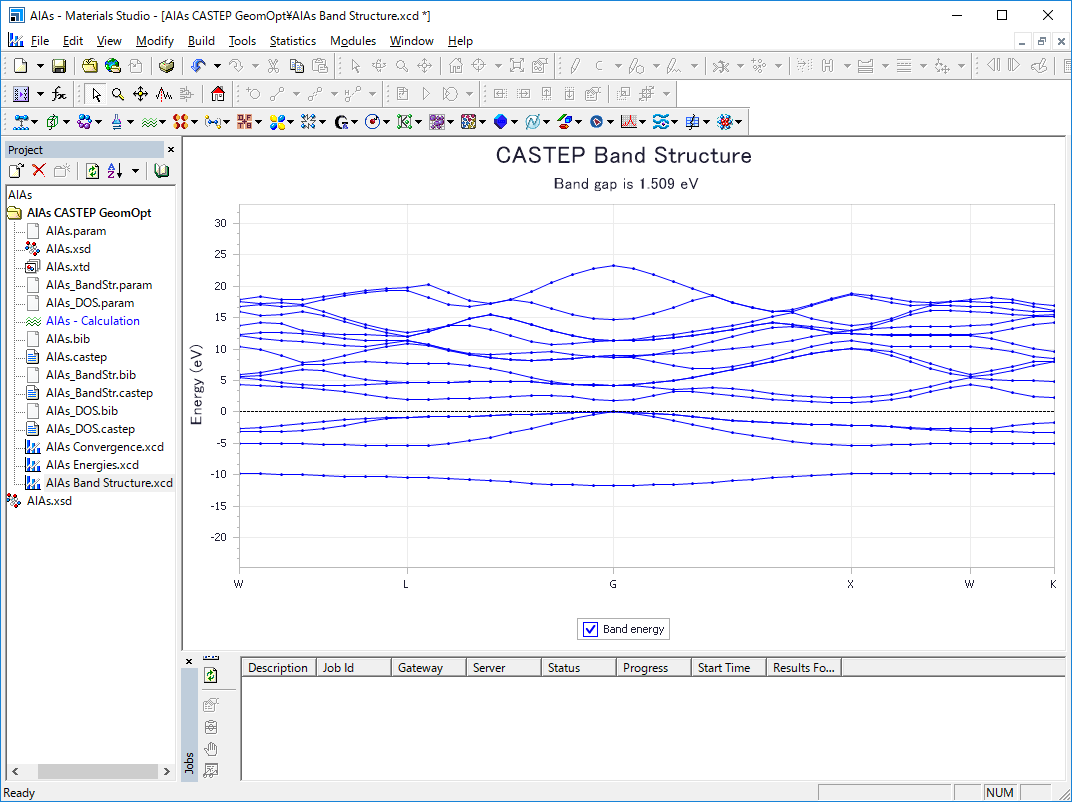Open the dropdown arrow beside New document icon

tap(40, 66)
